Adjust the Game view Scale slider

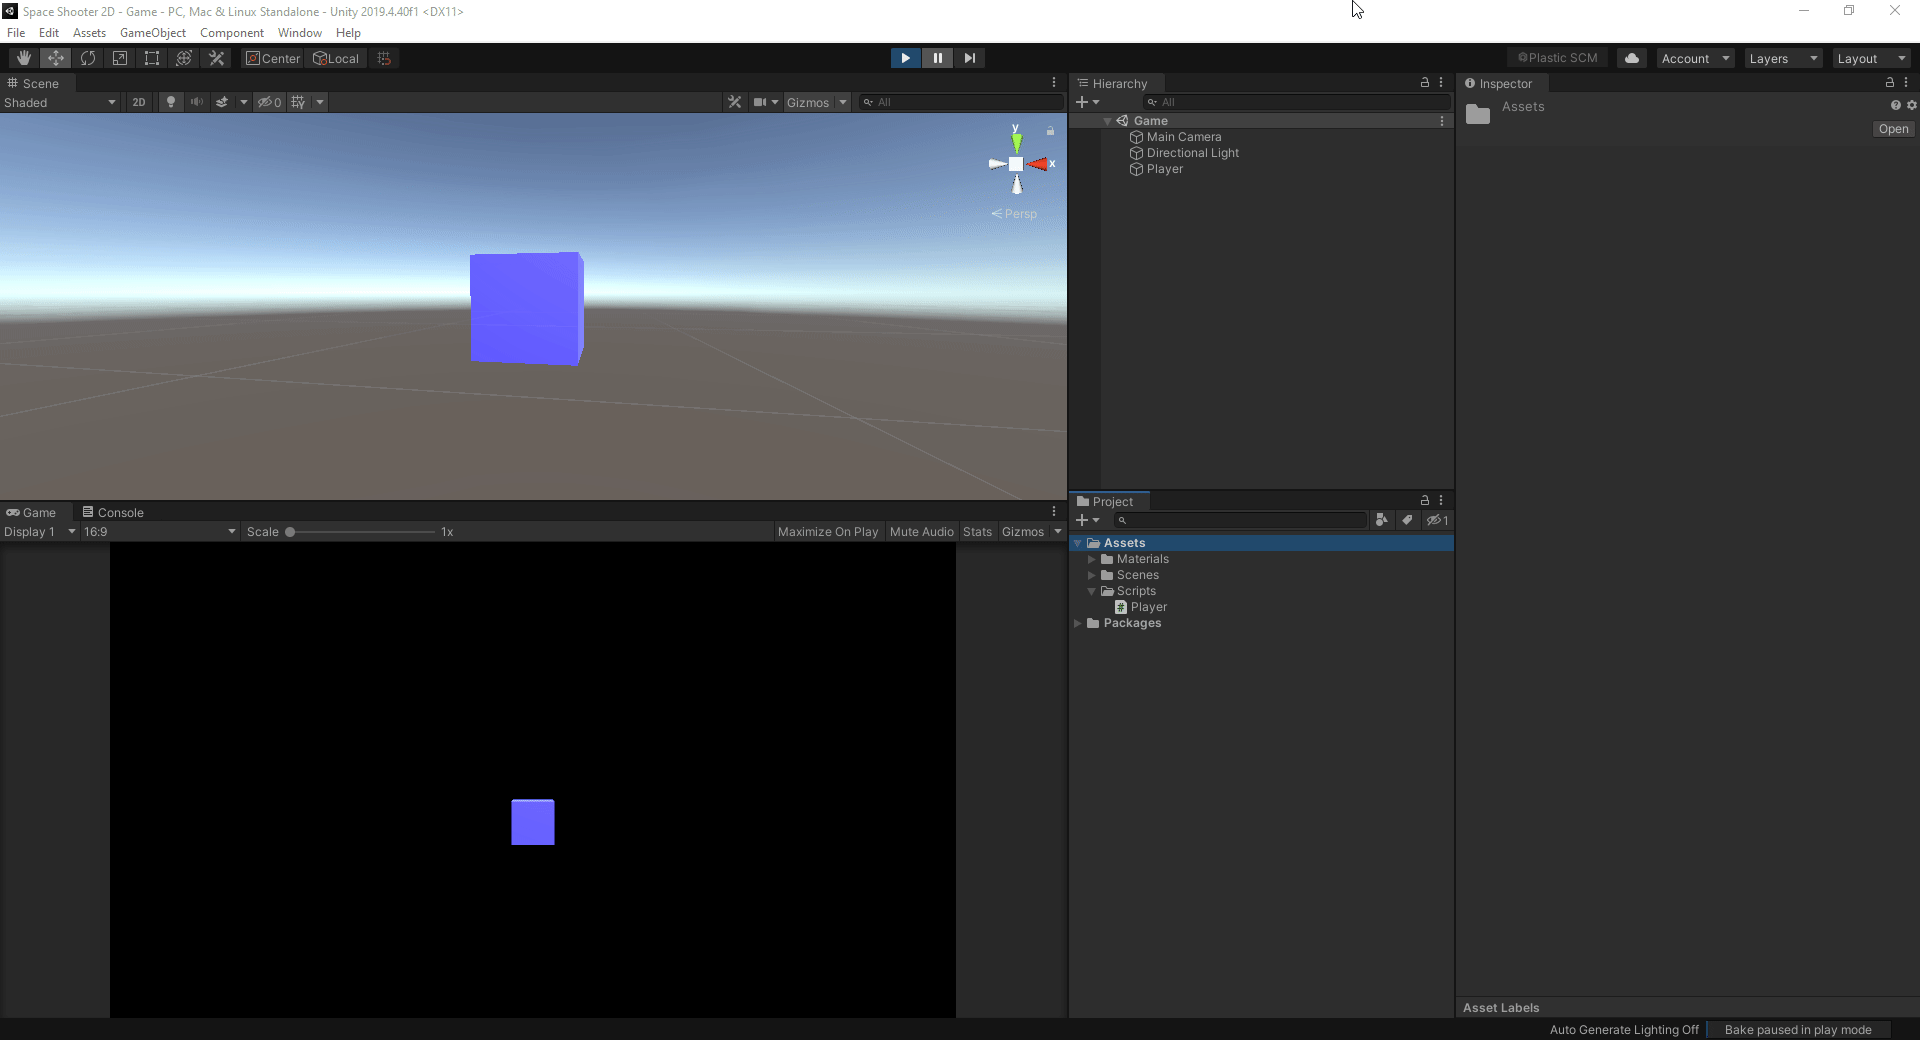click(289, 532)
